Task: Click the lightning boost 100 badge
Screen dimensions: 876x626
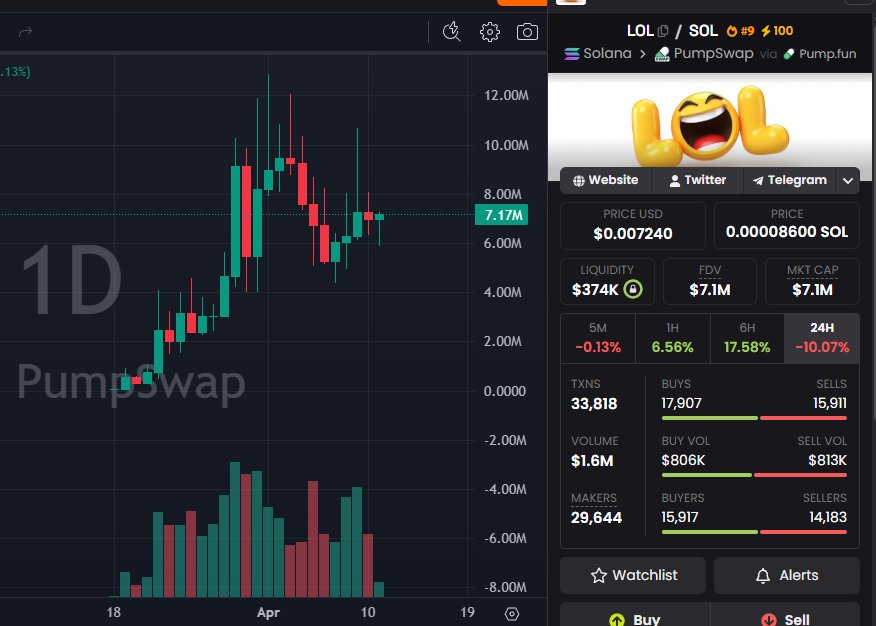Action: pos(777,31)
